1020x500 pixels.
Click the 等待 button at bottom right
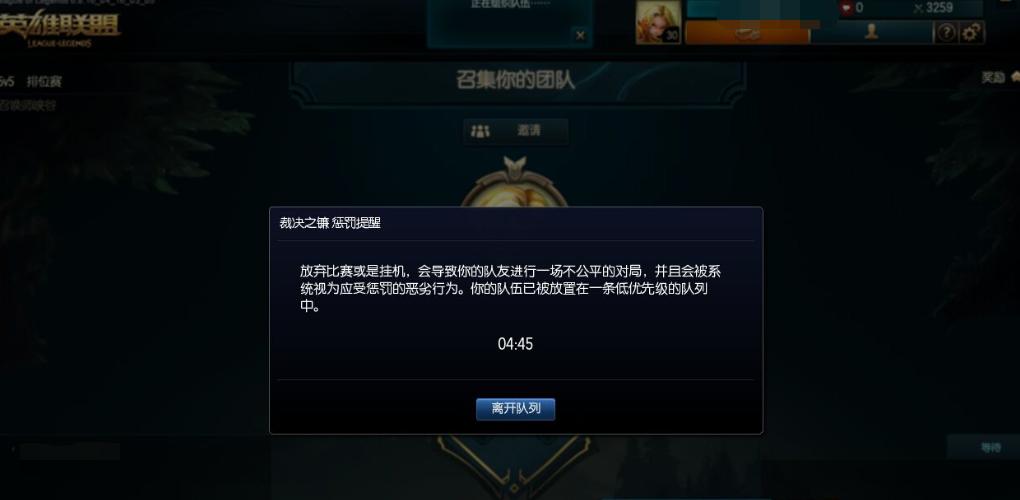(x=989, y=447)
